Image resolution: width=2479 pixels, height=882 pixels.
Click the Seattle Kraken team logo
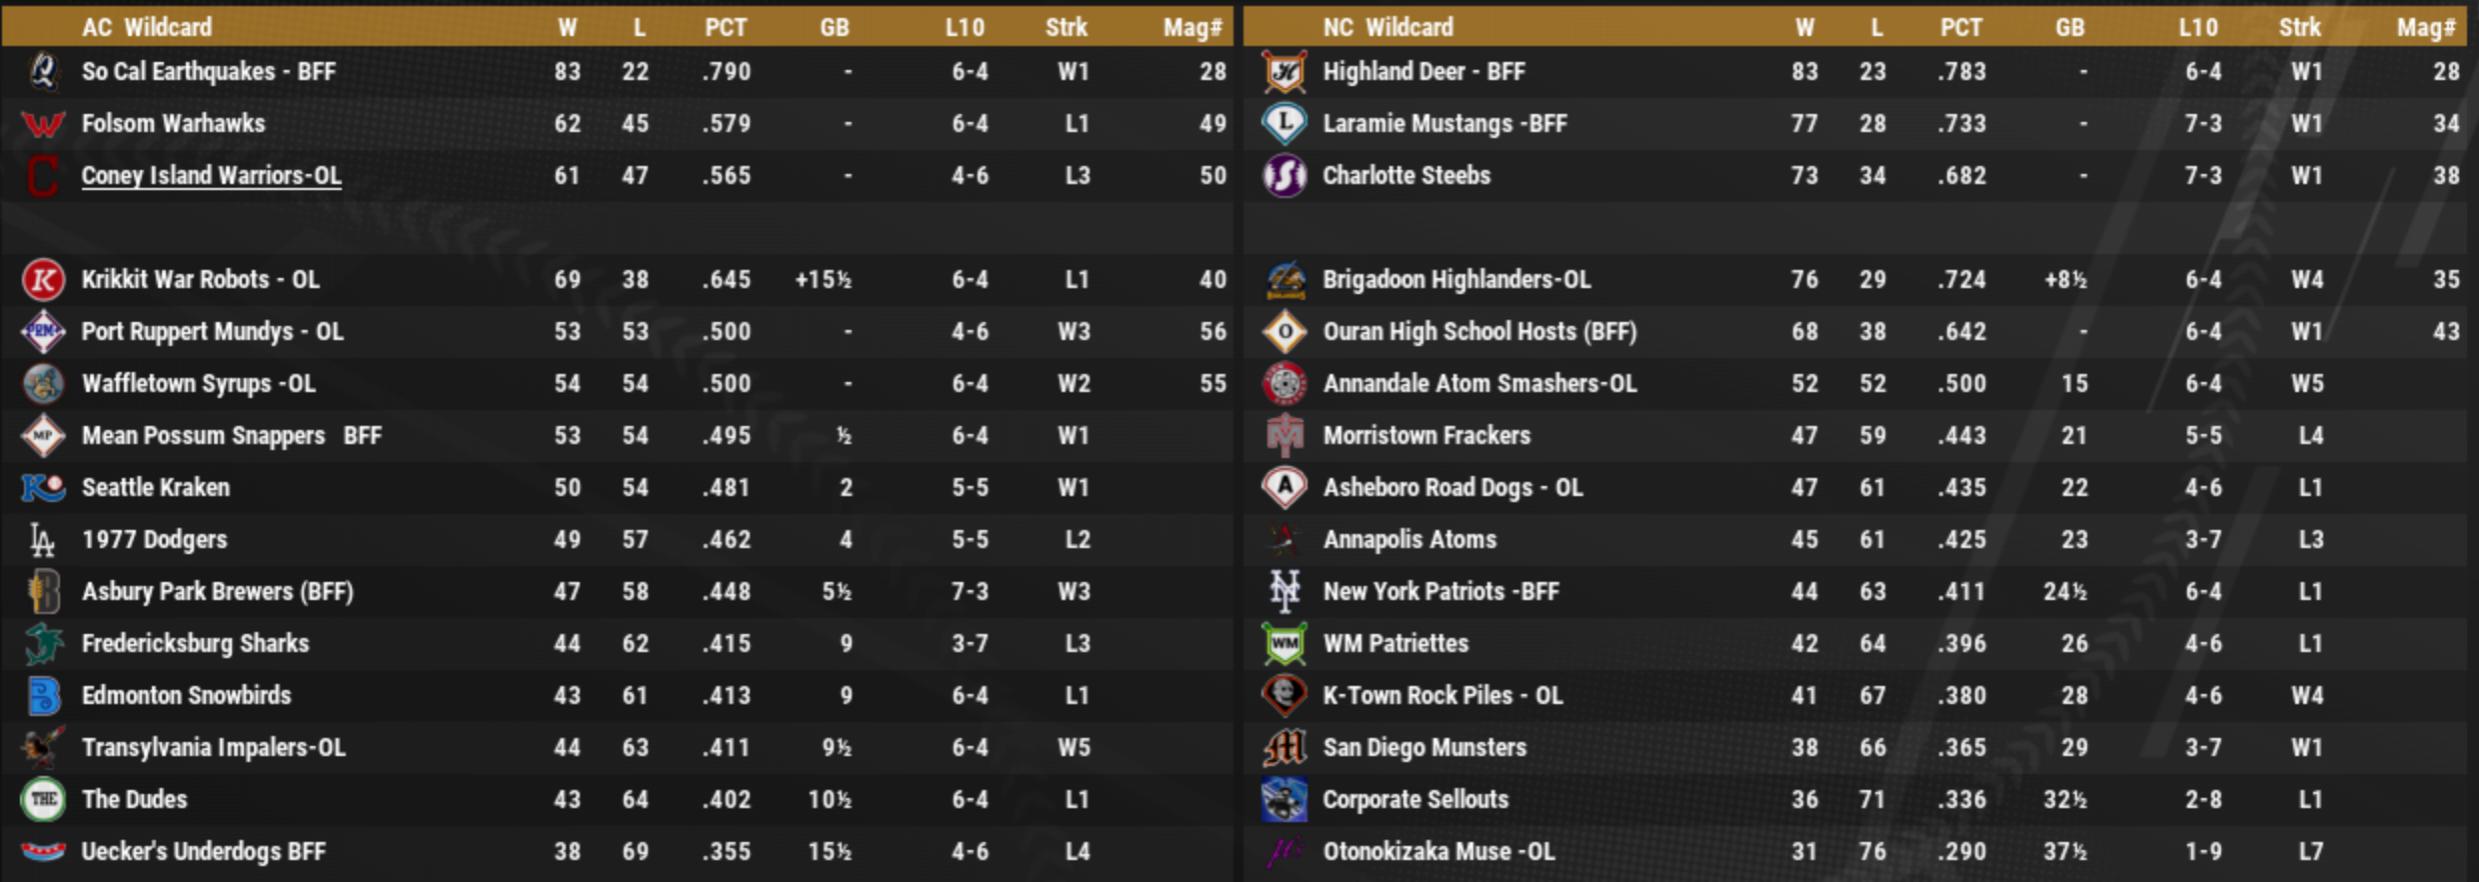tap(43, 488)
